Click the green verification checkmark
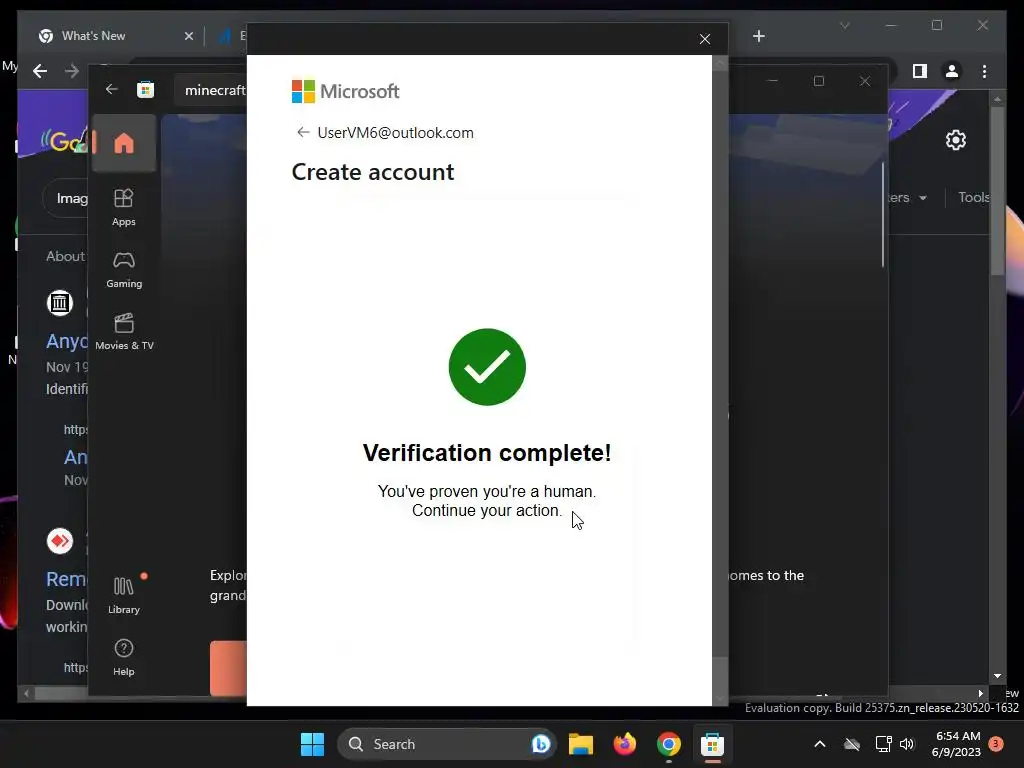The height and width of the screenshot is (768, 1024). pyautogui.click(x=487, y=367)
